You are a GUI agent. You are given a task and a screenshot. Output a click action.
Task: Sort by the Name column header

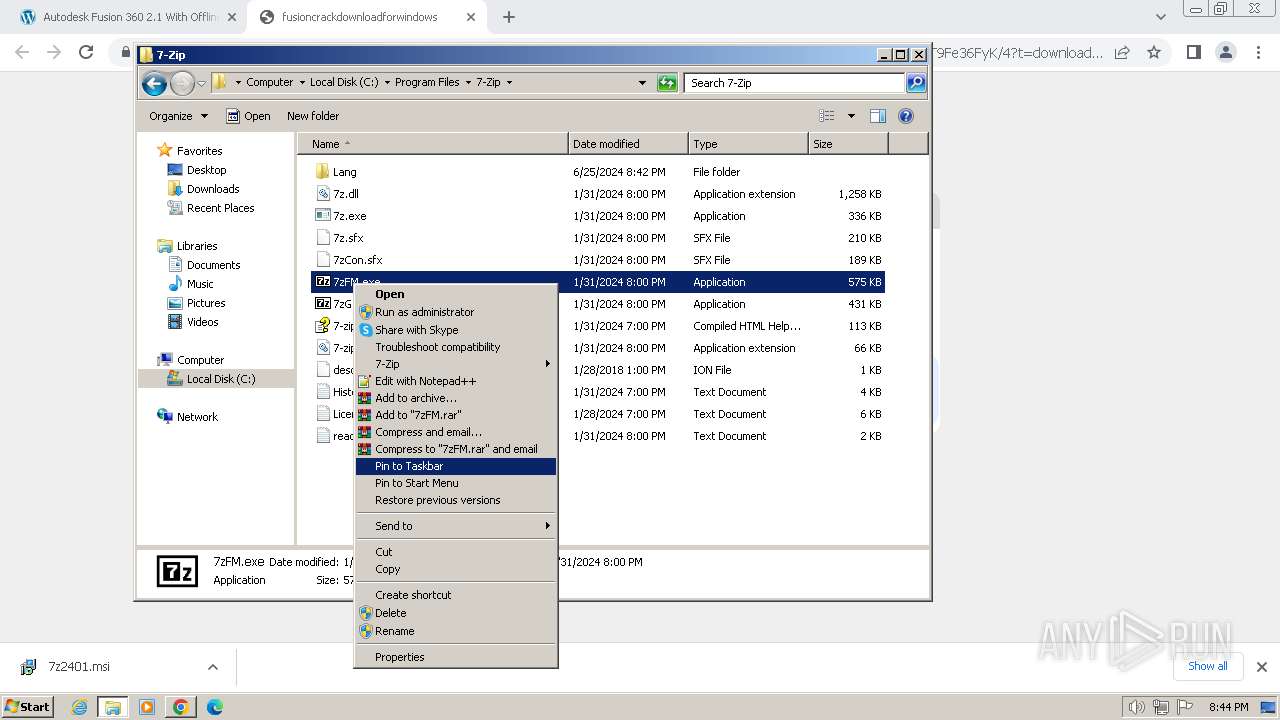click(432, 144)
